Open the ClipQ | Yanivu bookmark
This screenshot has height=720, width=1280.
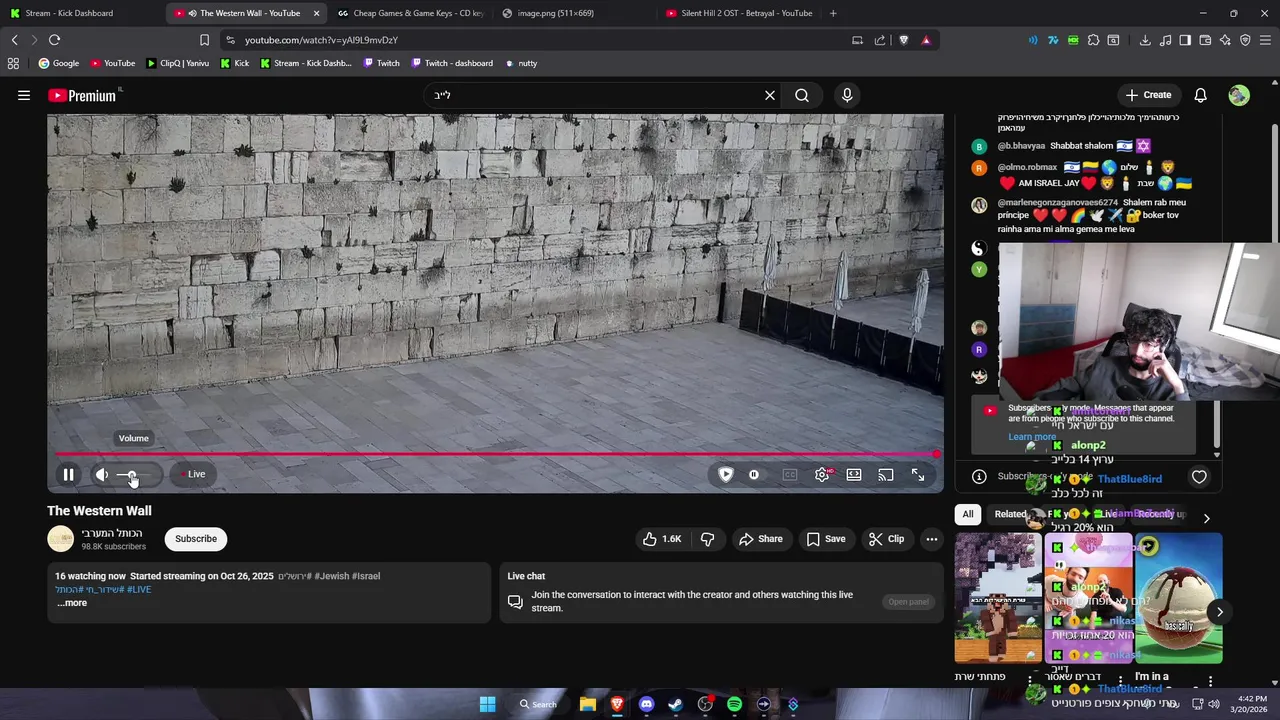point(177,63)
